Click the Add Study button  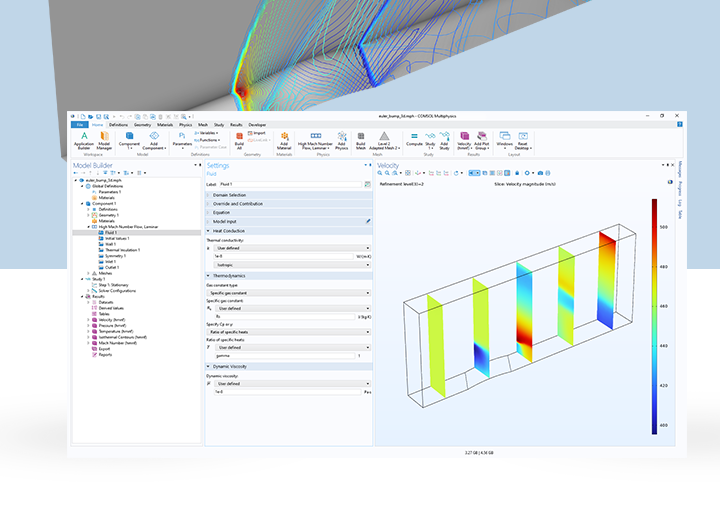click(x=444, y=140)
